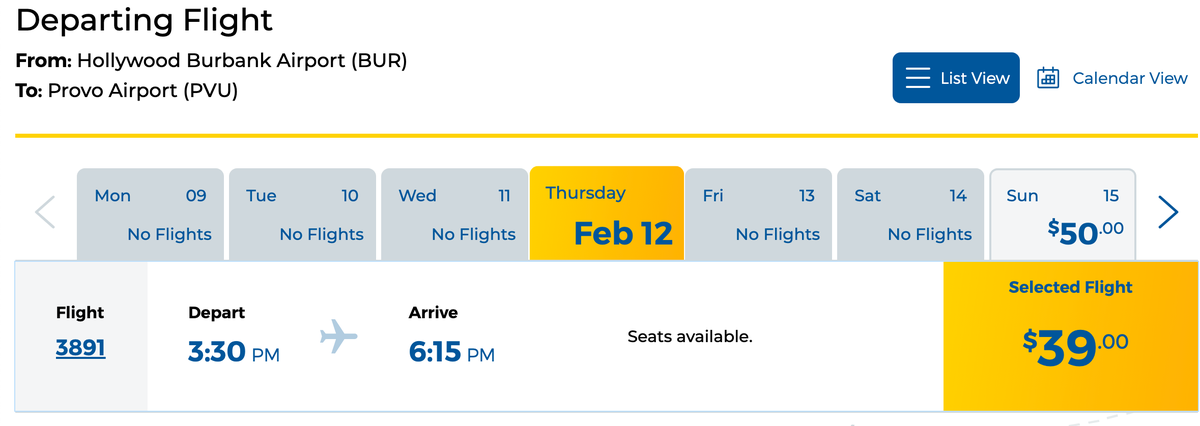Choose Sun 15 with $50.00 fare
This screenshot has width=1200, height=426.
click(x=1063, y=214)
